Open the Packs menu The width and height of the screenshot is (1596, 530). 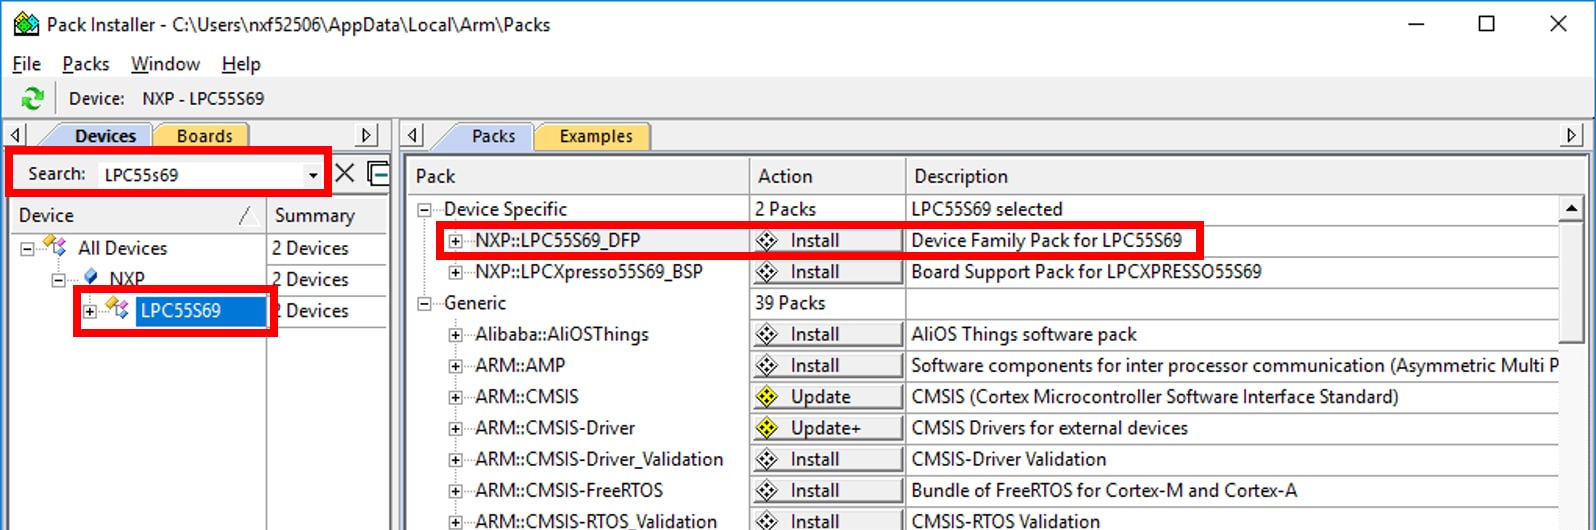pyautogui.click(x=85, y=64)
